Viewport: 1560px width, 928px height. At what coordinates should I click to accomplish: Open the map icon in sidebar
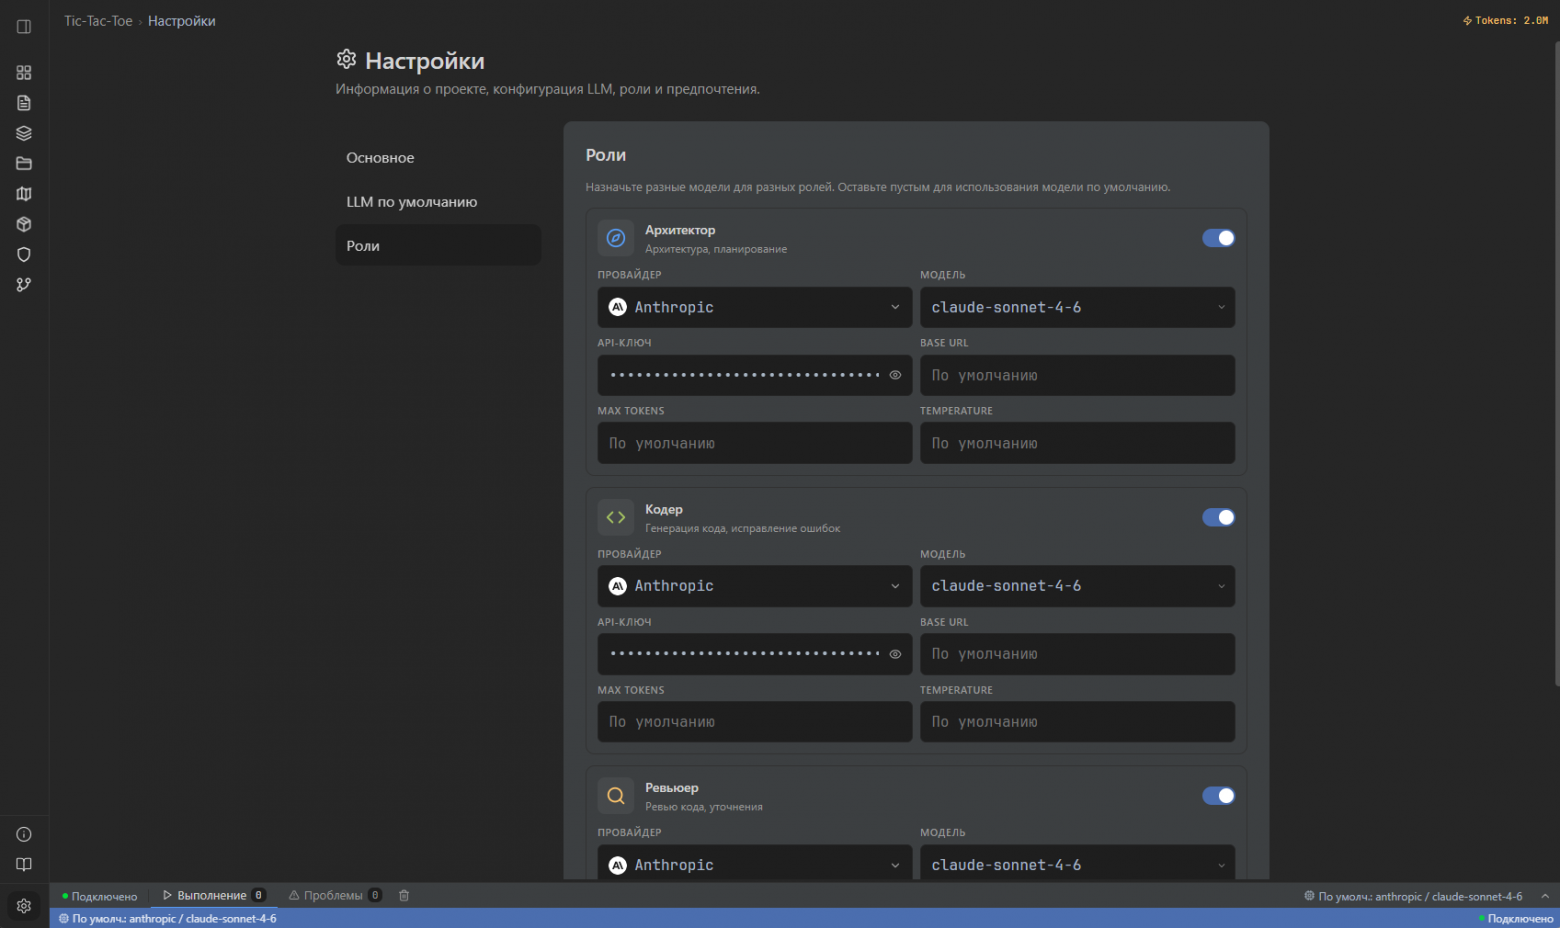24,194
